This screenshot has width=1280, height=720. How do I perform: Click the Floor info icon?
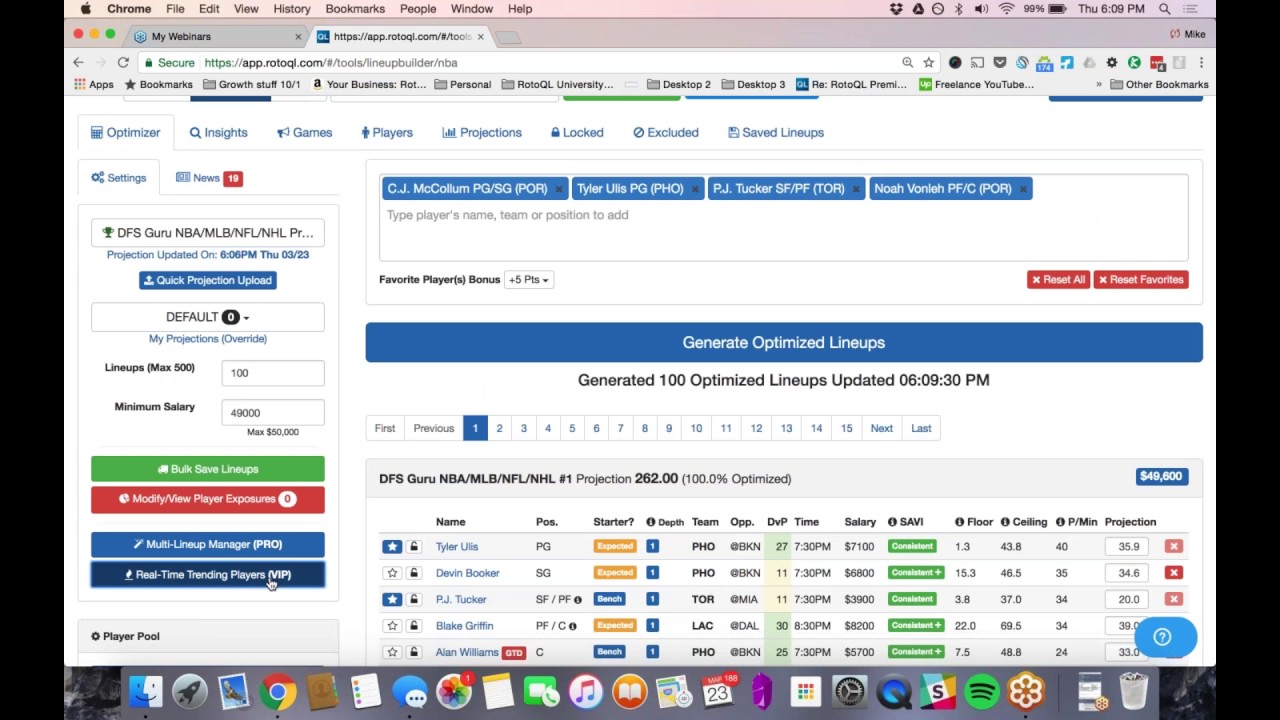coord(959,522)
